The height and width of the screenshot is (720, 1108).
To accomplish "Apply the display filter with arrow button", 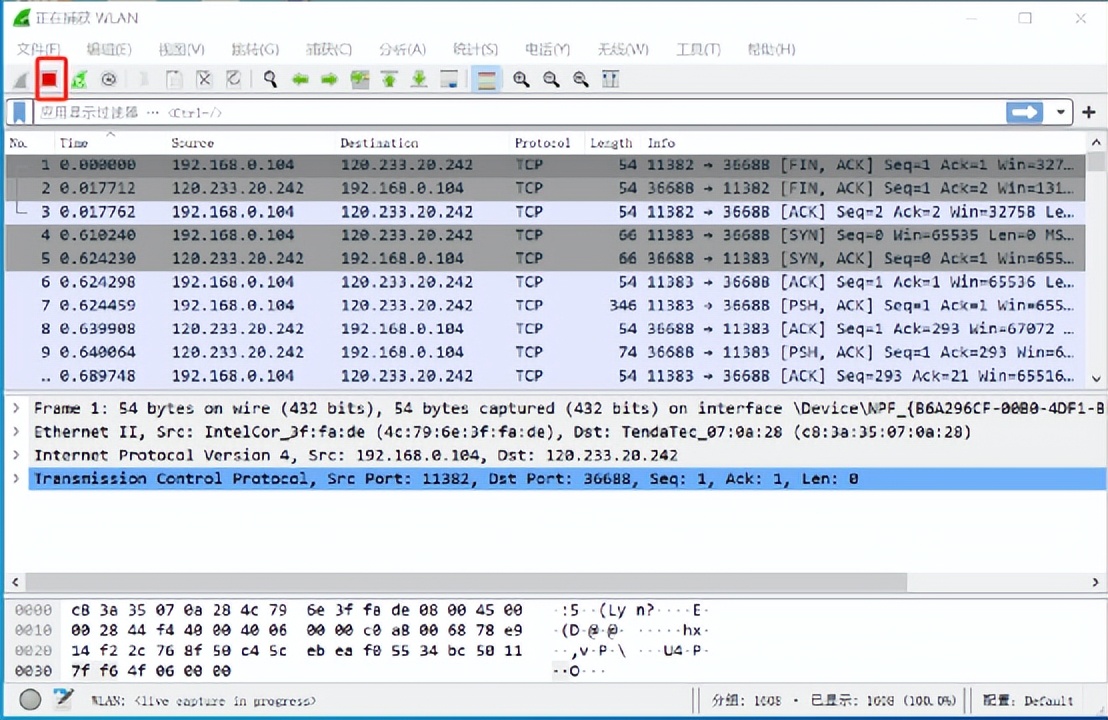I will (x=1023, y=112).
